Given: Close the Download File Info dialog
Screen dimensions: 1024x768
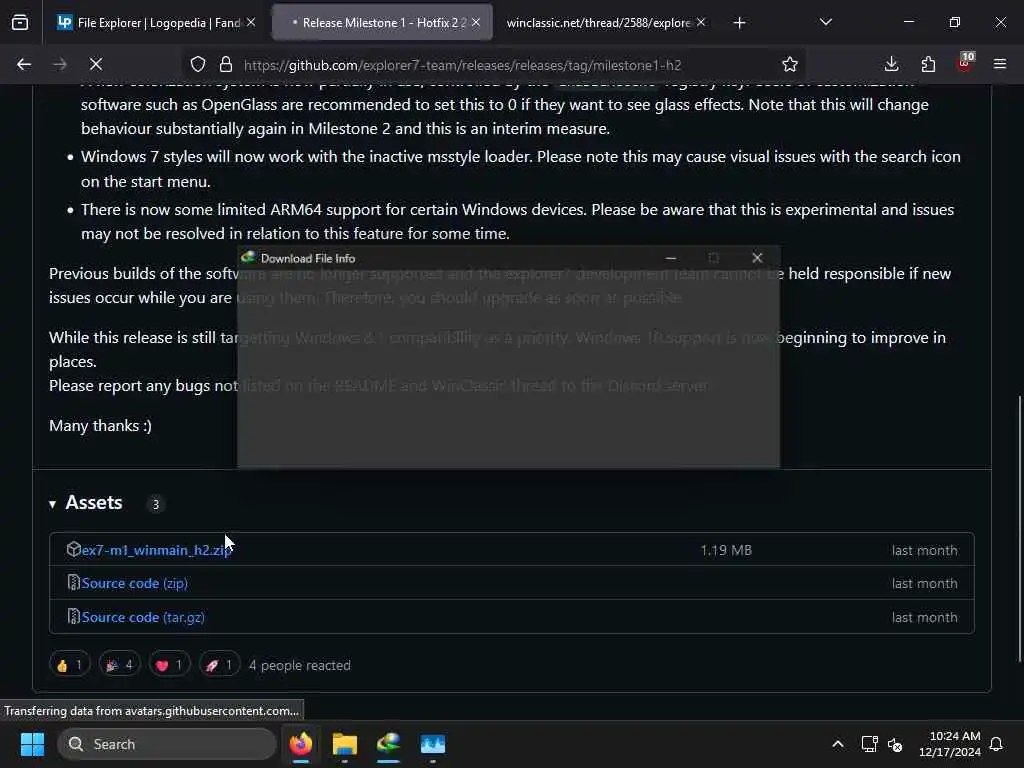Looking at the screenshot, I should coord(757,258).
